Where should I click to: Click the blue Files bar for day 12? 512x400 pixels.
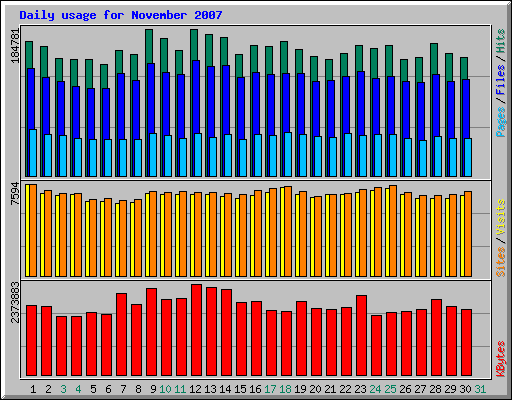coord(197,97)
